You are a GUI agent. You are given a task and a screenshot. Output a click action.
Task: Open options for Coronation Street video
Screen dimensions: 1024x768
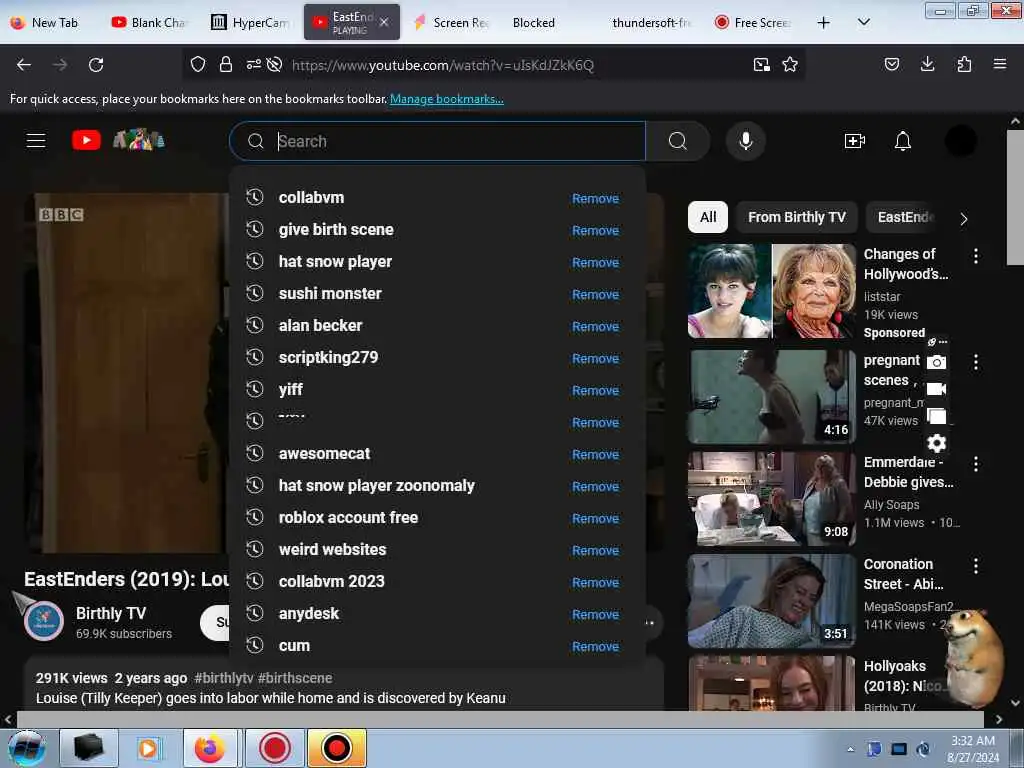click(976, 566)
